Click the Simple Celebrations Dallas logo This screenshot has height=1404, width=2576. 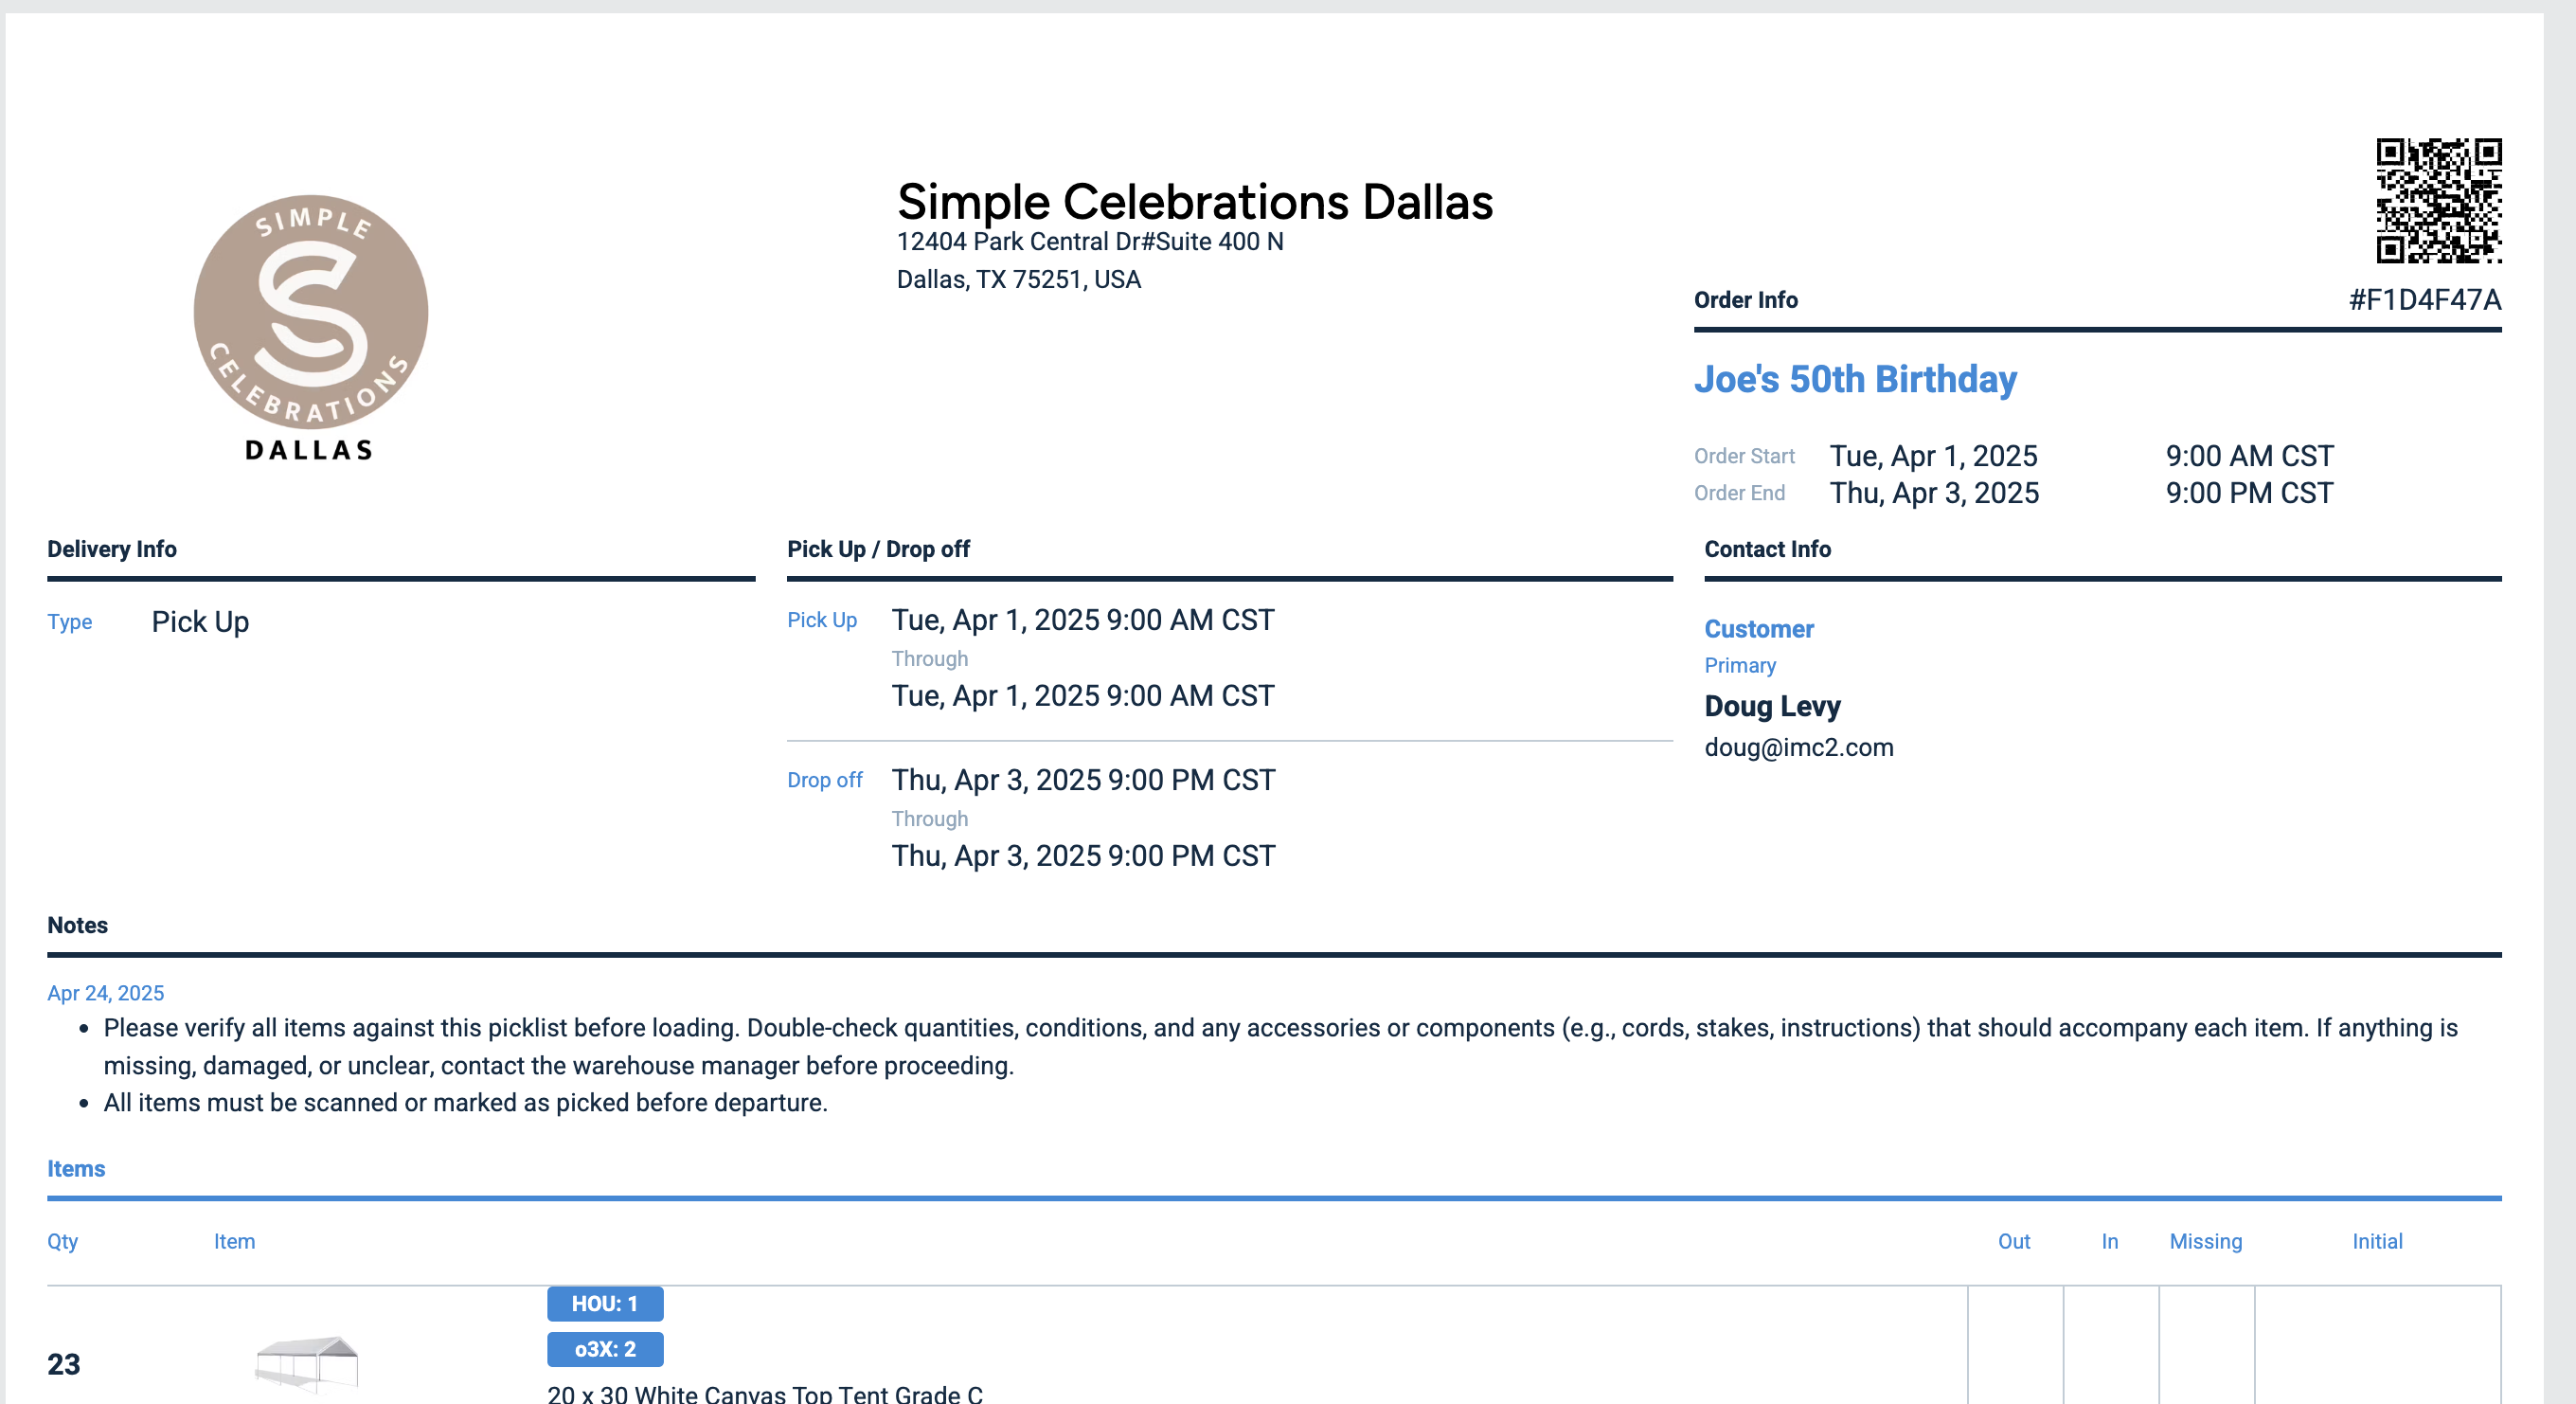310,327
